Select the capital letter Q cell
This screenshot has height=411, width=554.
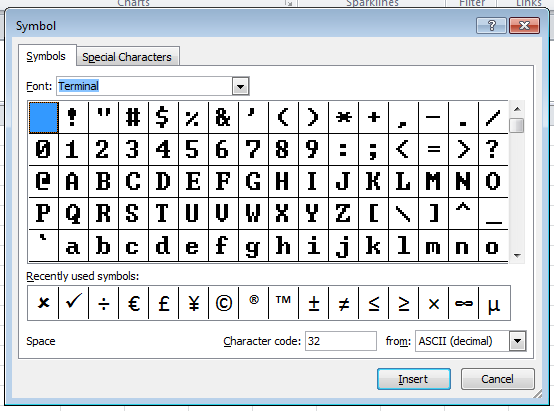tap(73, 213)
